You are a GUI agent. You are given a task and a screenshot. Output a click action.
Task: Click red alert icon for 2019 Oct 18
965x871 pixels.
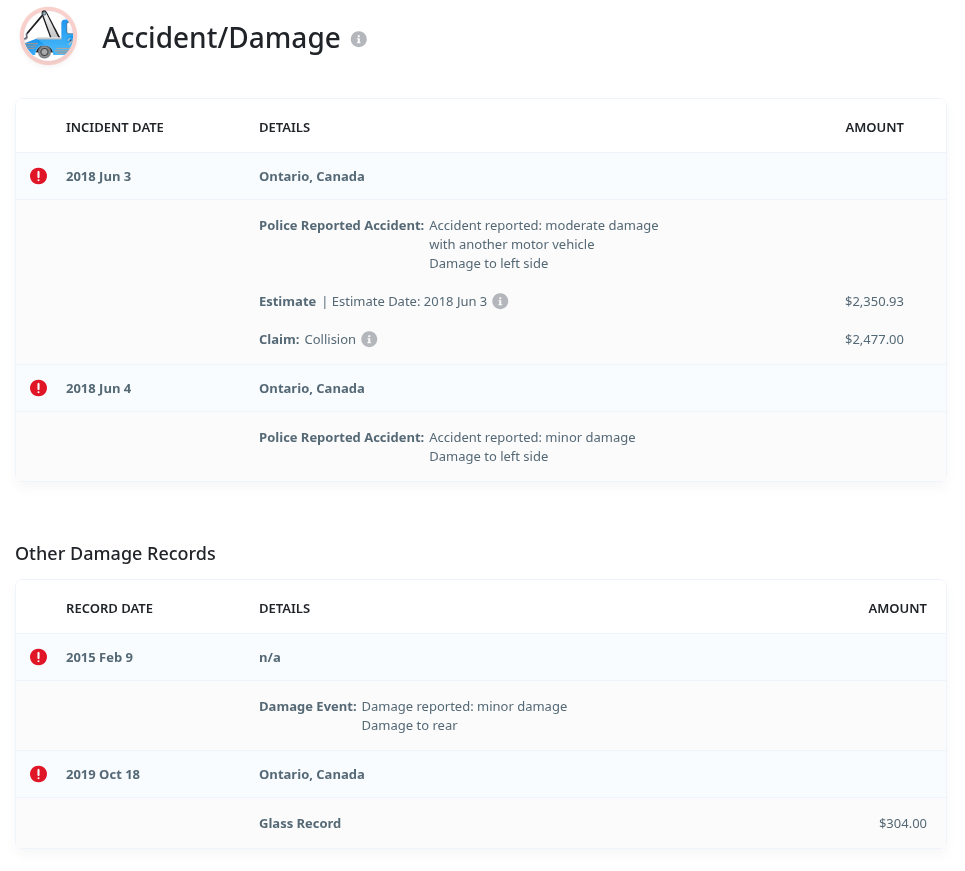point(39,774)
